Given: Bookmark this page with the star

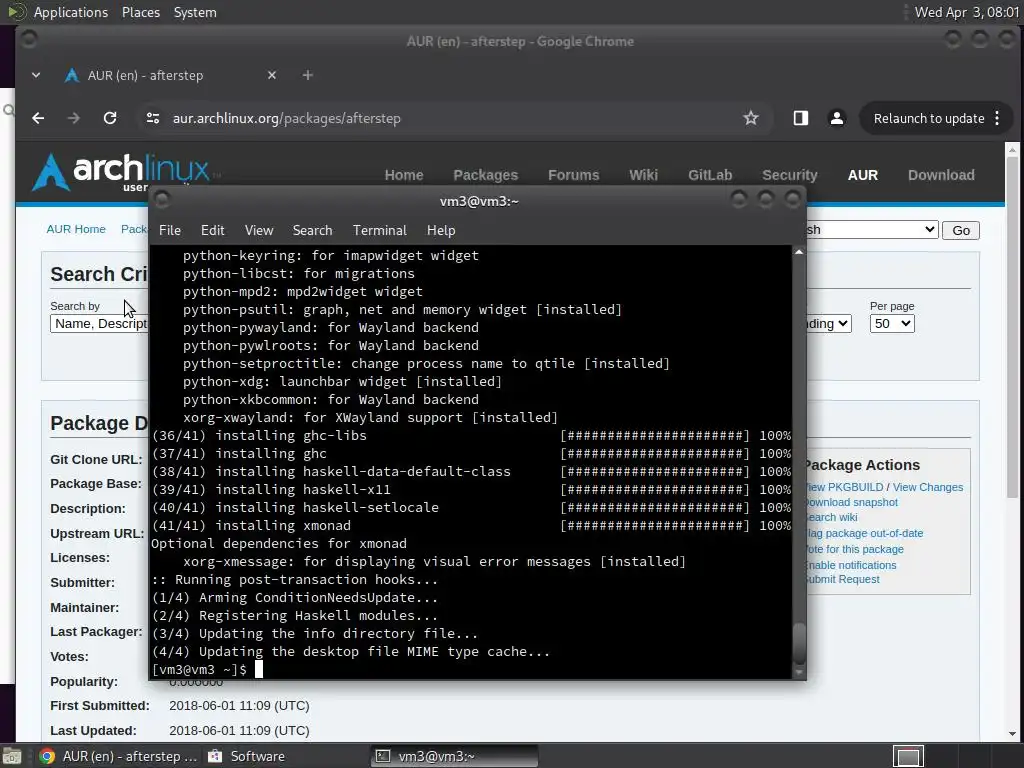Looking at the screenshot, I should click(x=751, y=118).
